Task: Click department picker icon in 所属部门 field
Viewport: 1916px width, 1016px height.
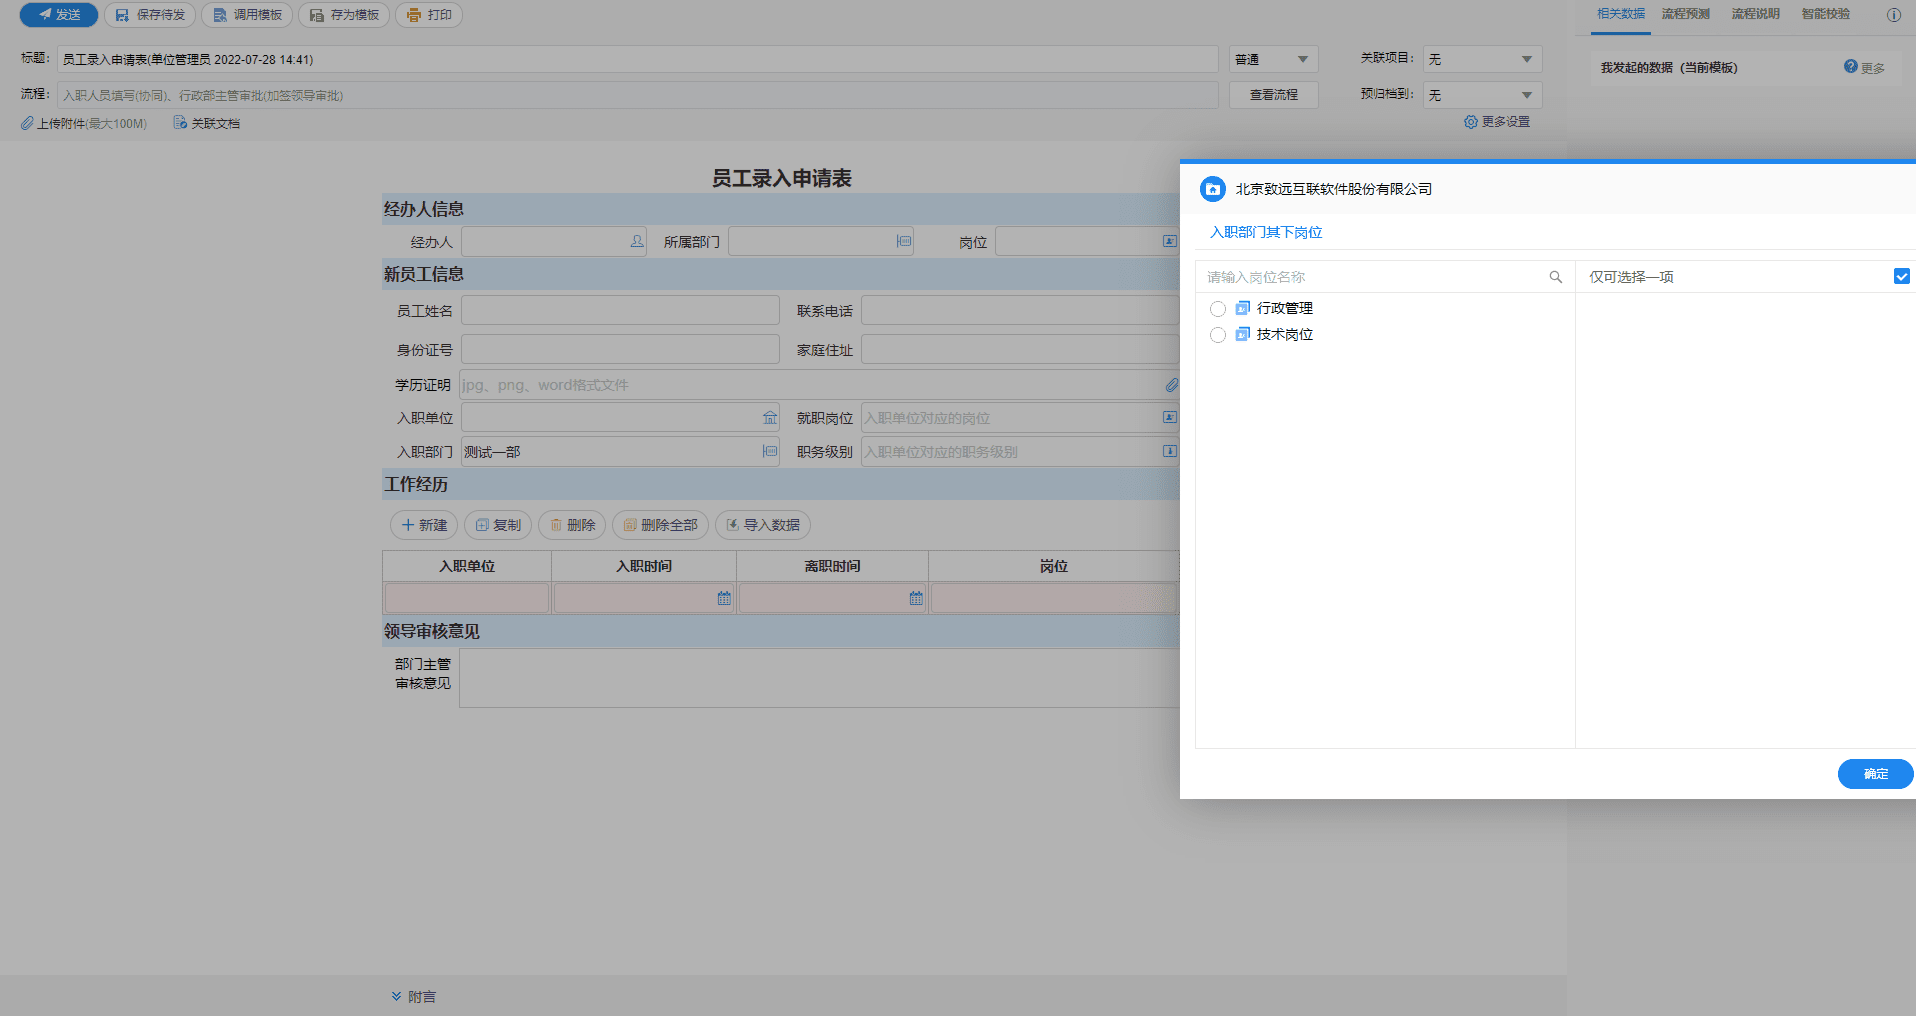Action: (904, 242)
